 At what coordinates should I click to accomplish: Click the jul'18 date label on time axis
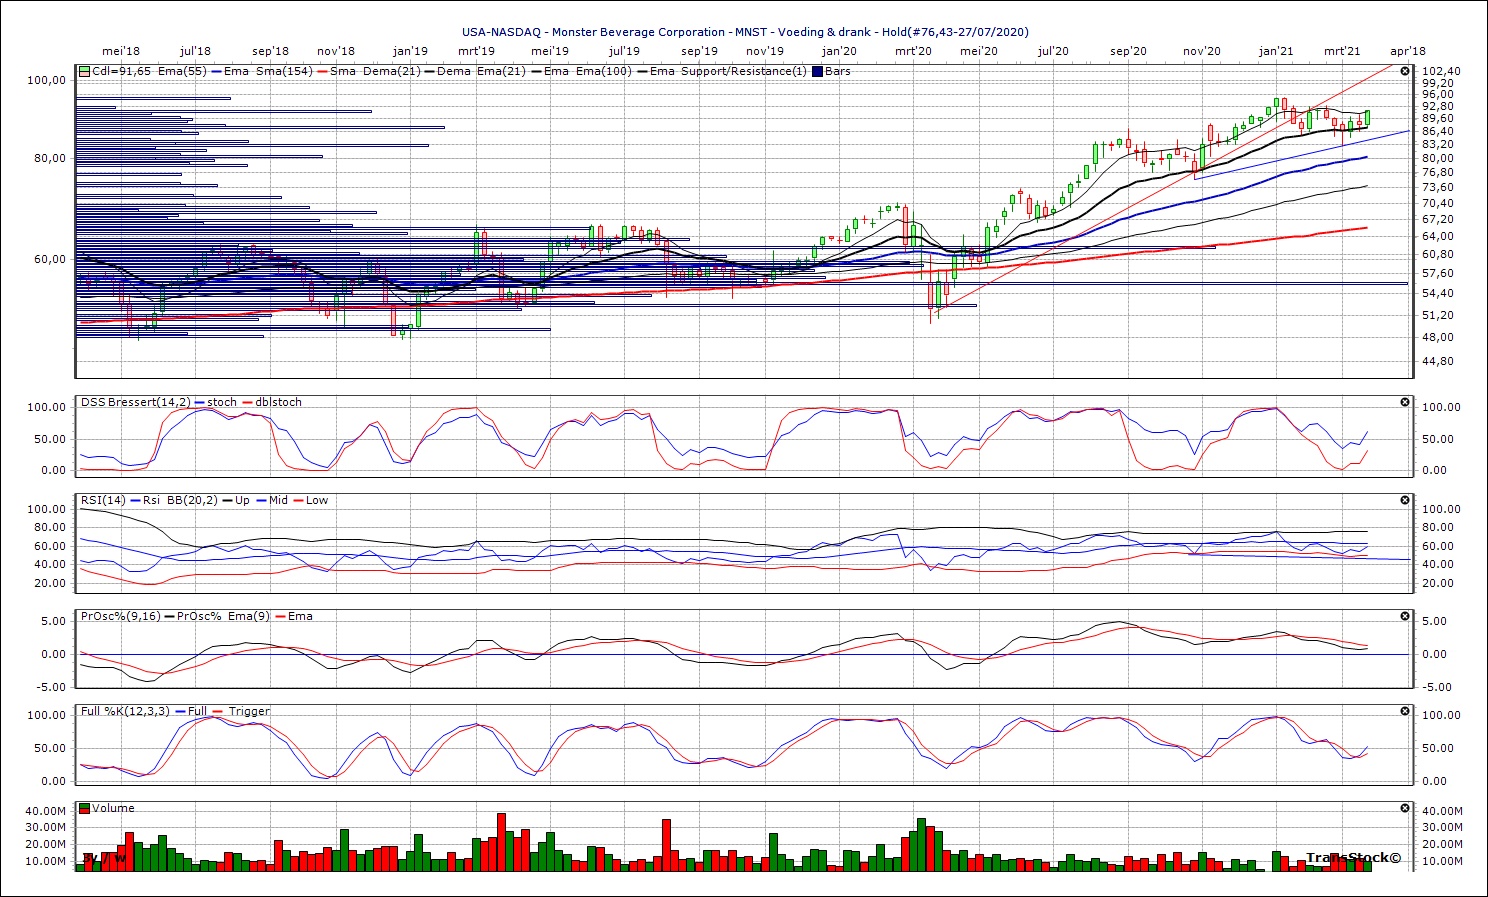[x=195, y=51]
